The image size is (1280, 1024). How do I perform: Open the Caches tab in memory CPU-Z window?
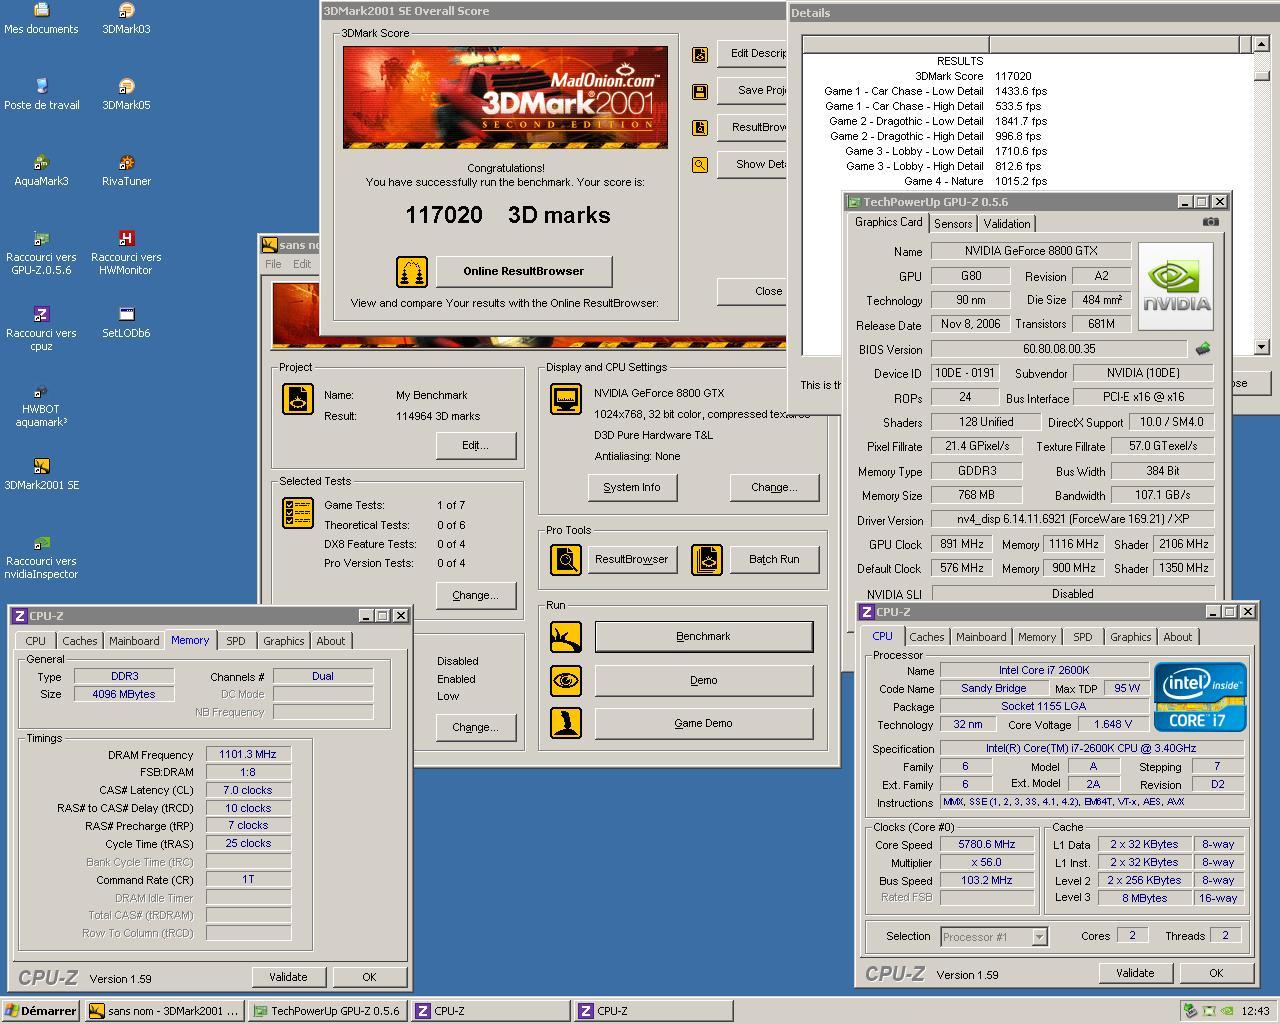(x=80, y=641)
